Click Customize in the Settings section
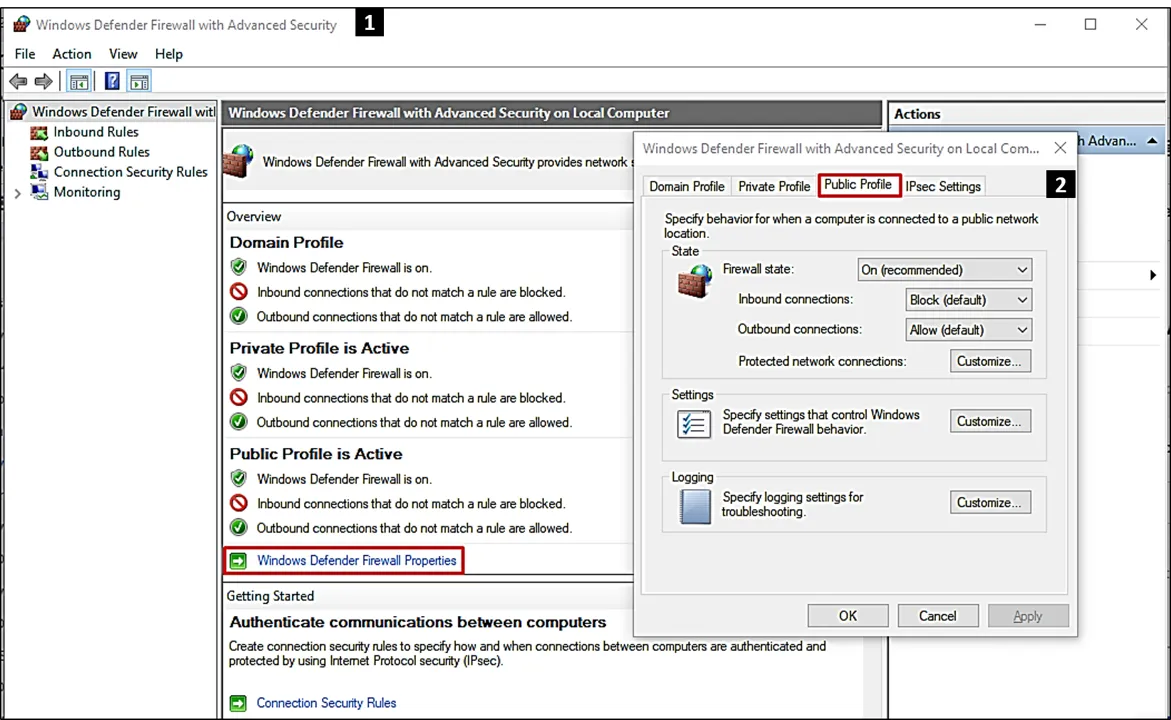The image size is (1171, 720). tap(990, 421)
